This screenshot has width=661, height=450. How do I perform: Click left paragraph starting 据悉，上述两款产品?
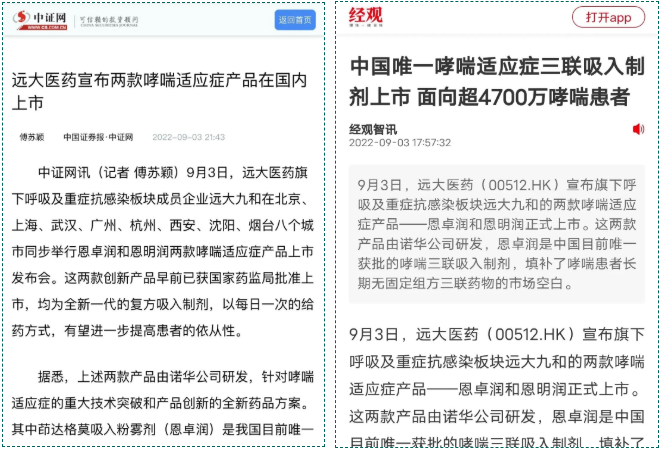tap(162, 403)
